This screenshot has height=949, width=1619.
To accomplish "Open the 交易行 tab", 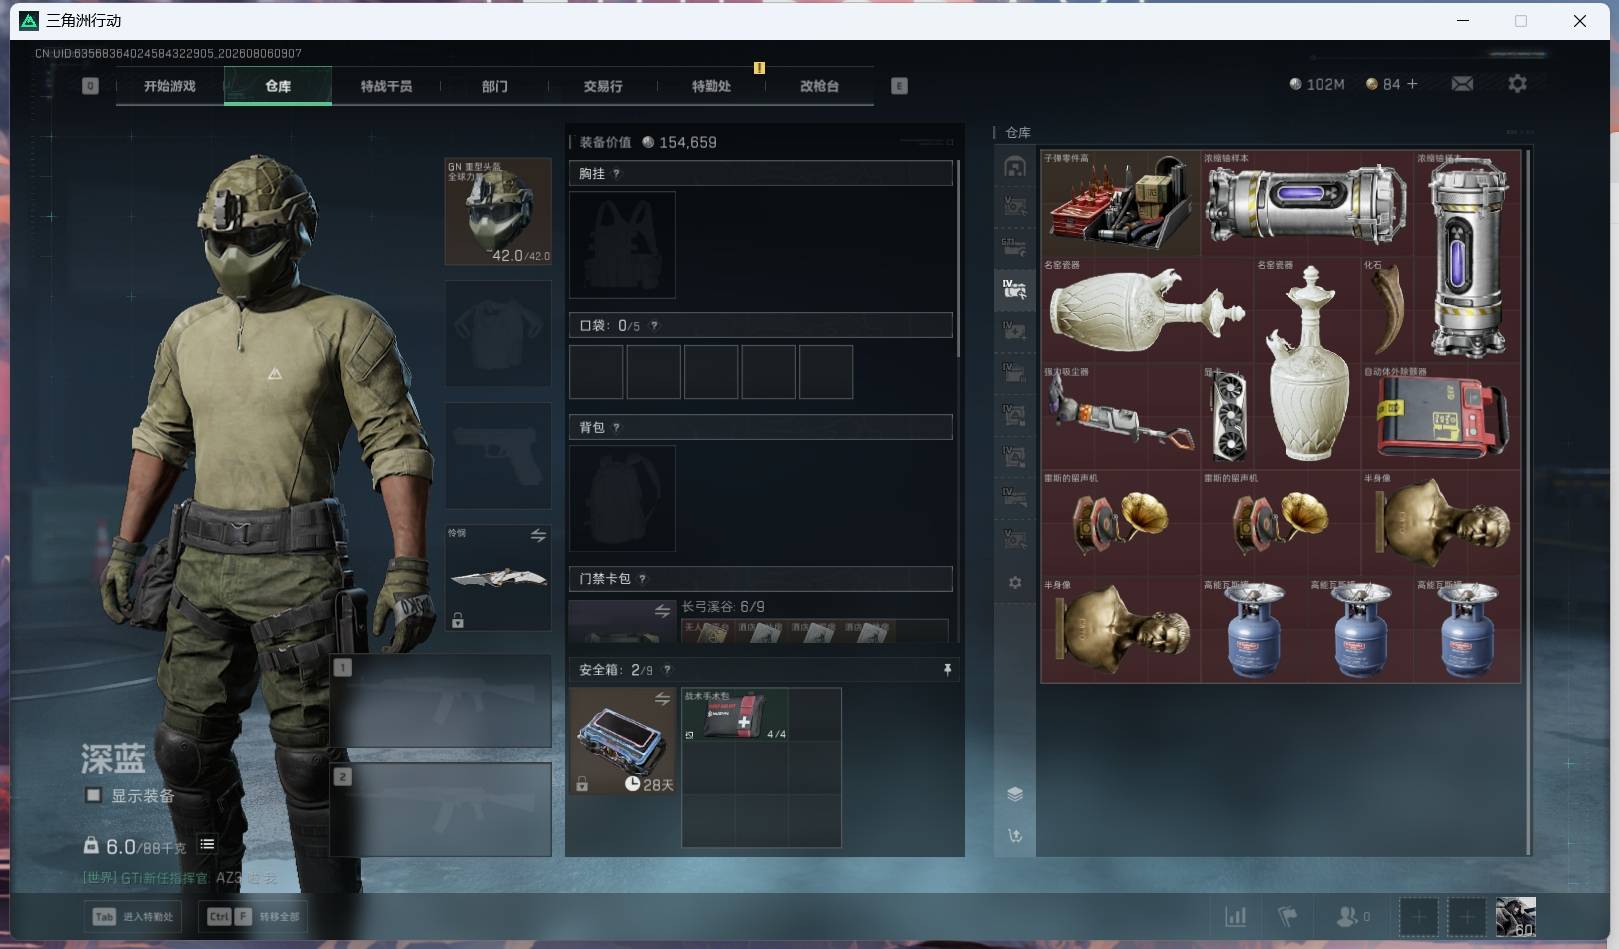I will pyautogui.click(x=603, y=86).
